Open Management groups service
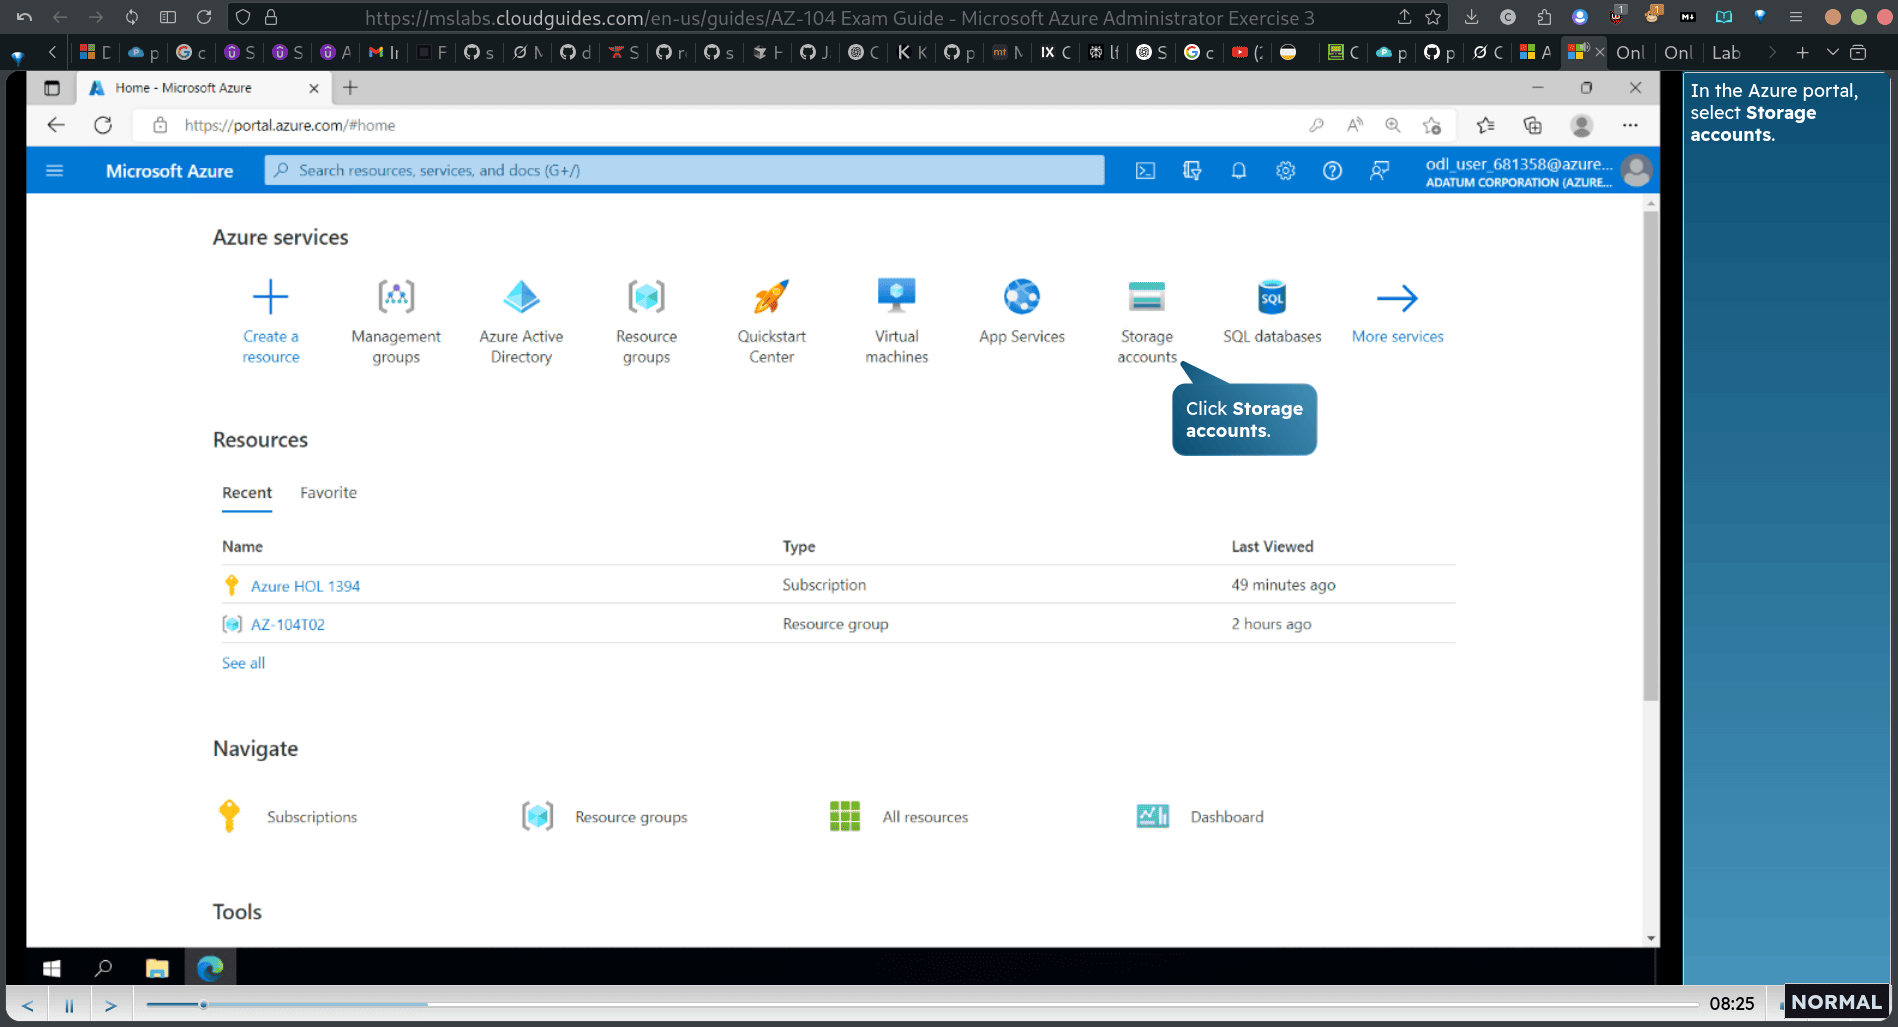1898x1027 pixels. (396, 322)
